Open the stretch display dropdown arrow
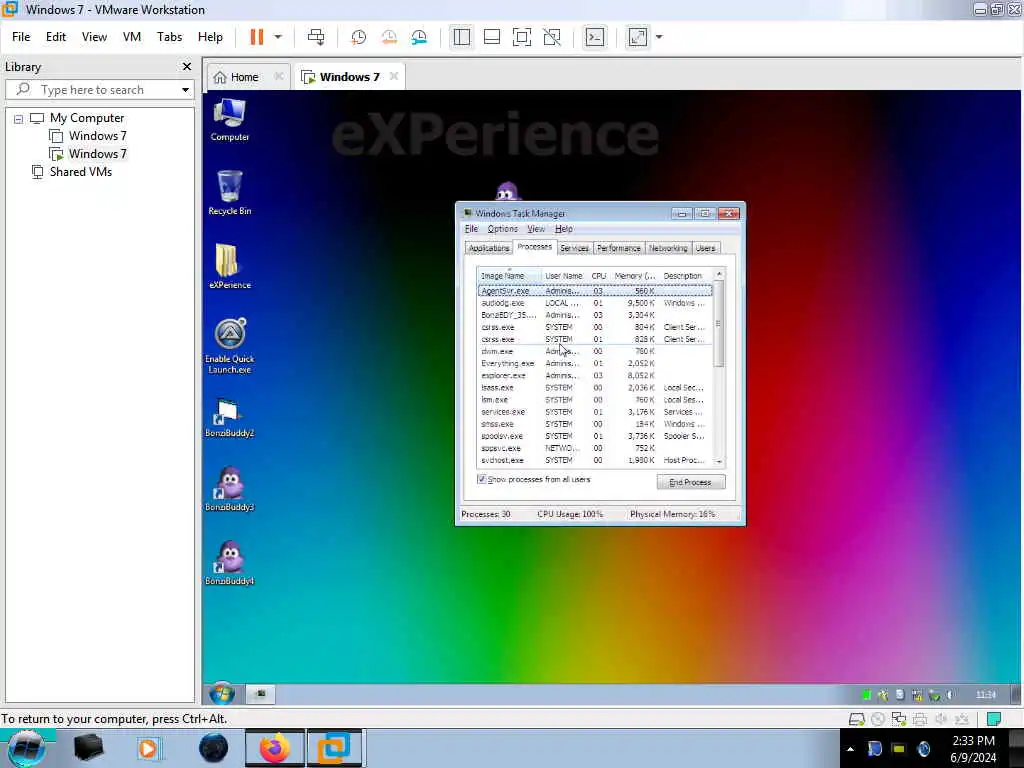1024x768 pixels. coord(659,37)
